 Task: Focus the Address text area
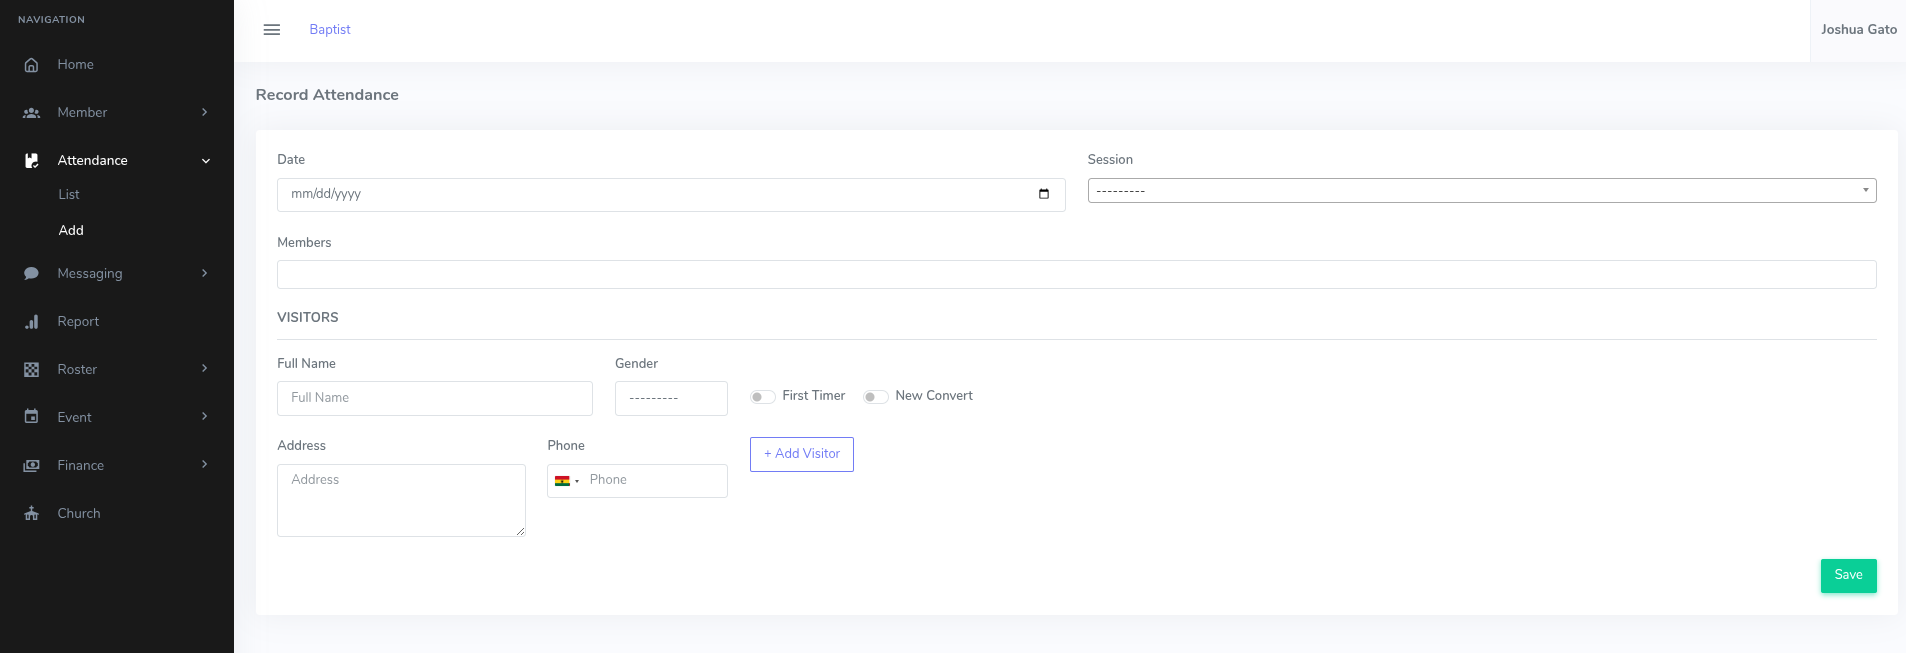401,500
